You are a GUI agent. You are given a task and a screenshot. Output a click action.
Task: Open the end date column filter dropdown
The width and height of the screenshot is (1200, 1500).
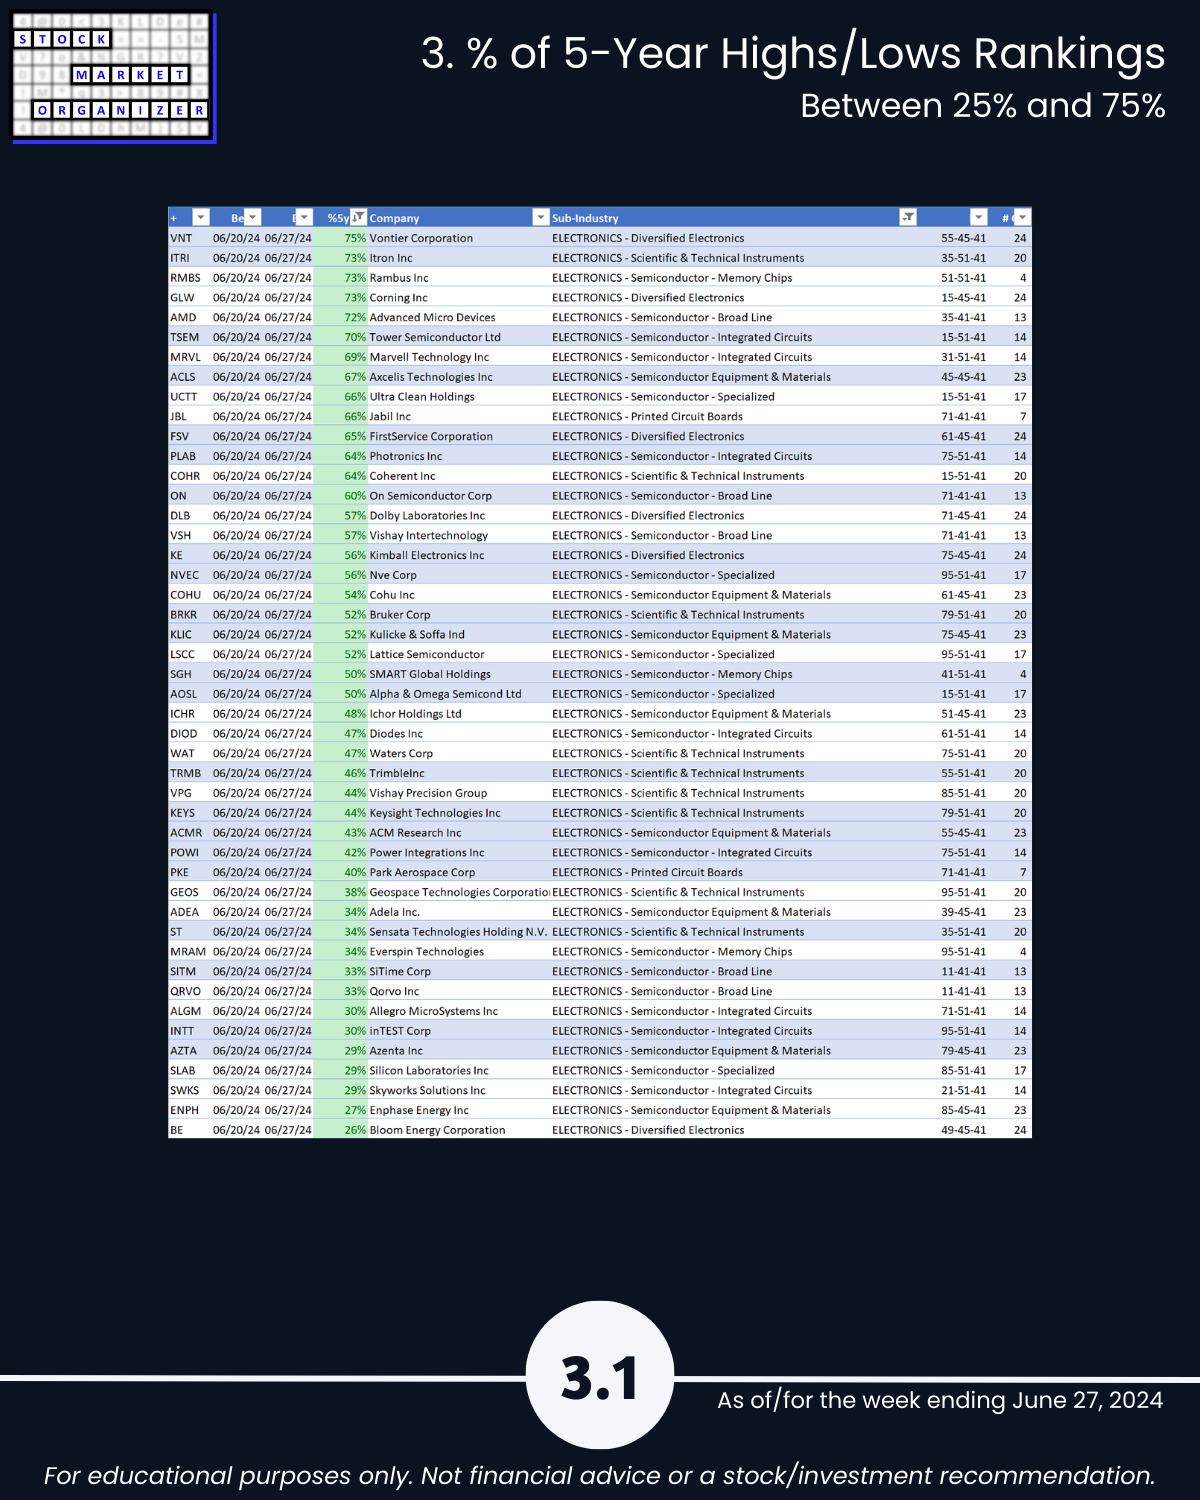tap(305, 217)
